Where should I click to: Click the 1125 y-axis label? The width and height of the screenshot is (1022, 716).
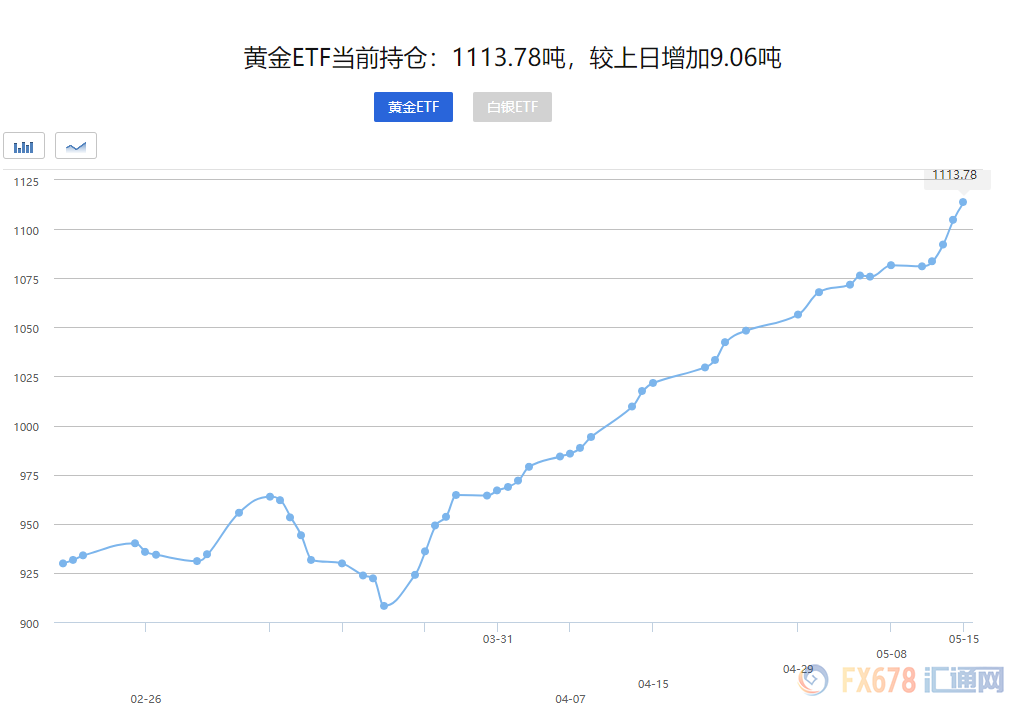[x=26, y=182]
